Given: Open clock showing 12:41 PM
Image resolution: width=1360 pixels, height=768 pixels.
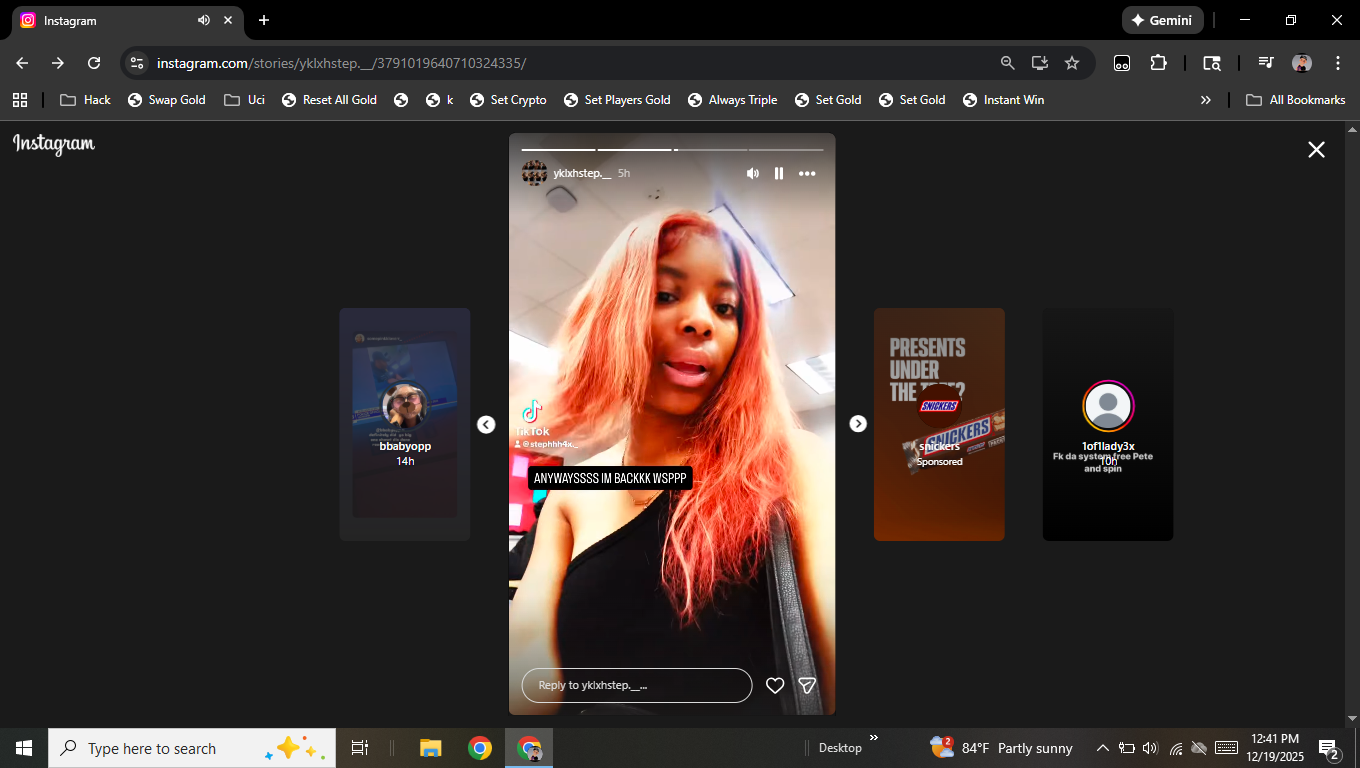Looking at the screenshot, I should pyautogui.click(x=1276, y=748).
